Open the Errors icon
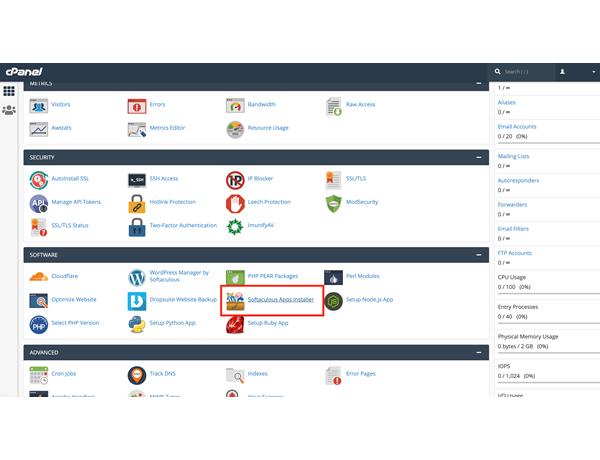The width and height of the screenshot is (600, 460). (137, 106)
